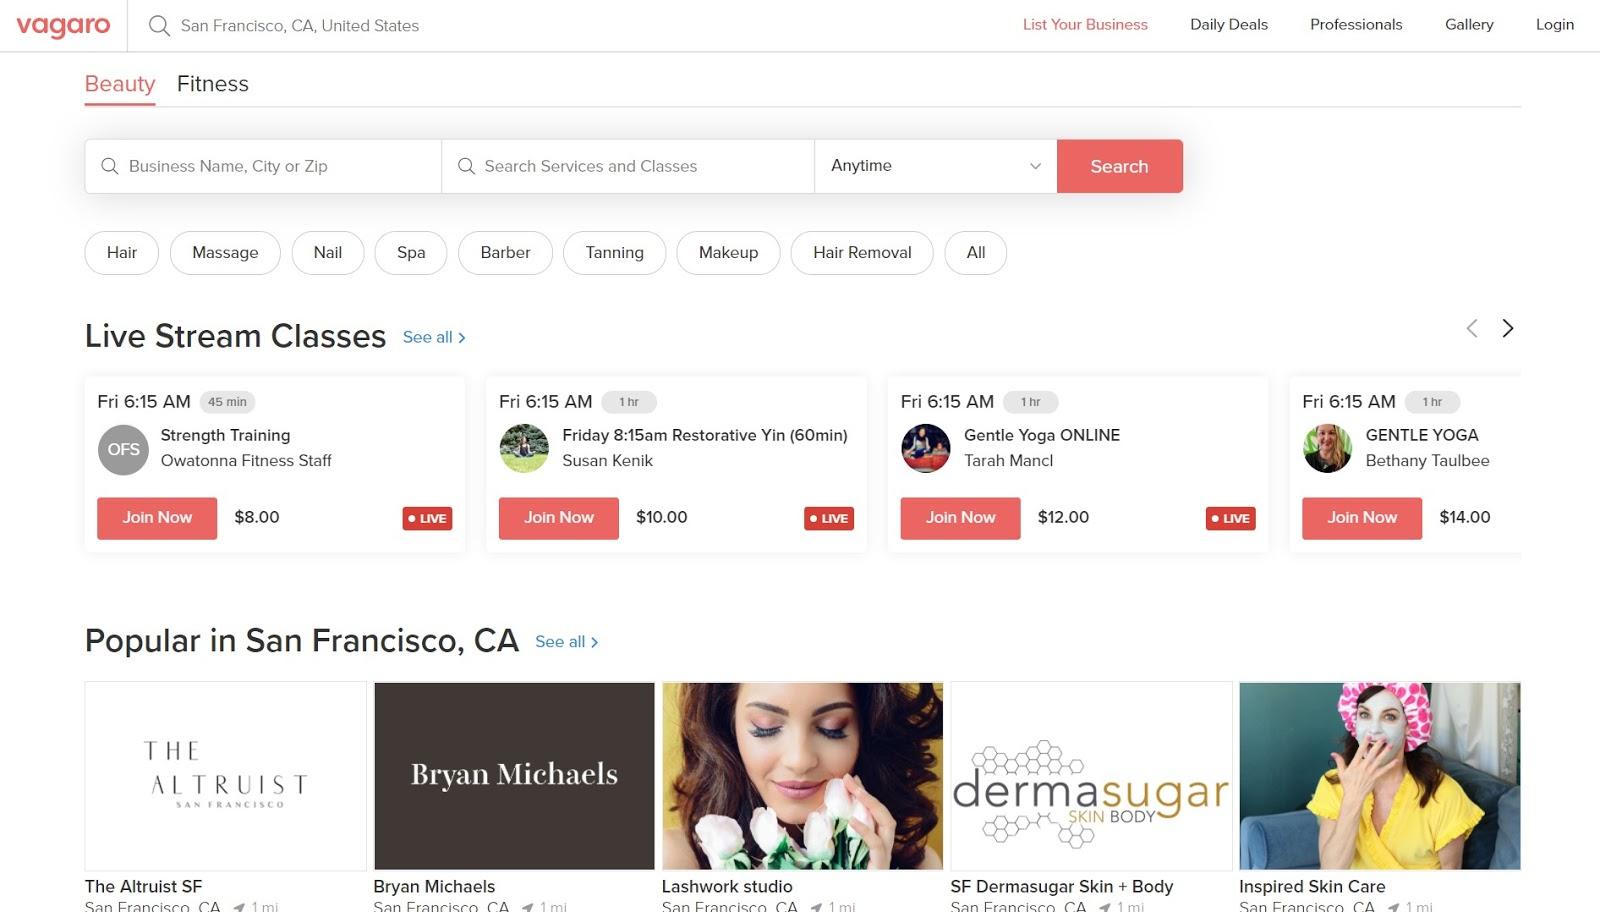Click the Login link
Image resolution: width=1600 pixels, height=912 pixels.
coord(1555,25)
